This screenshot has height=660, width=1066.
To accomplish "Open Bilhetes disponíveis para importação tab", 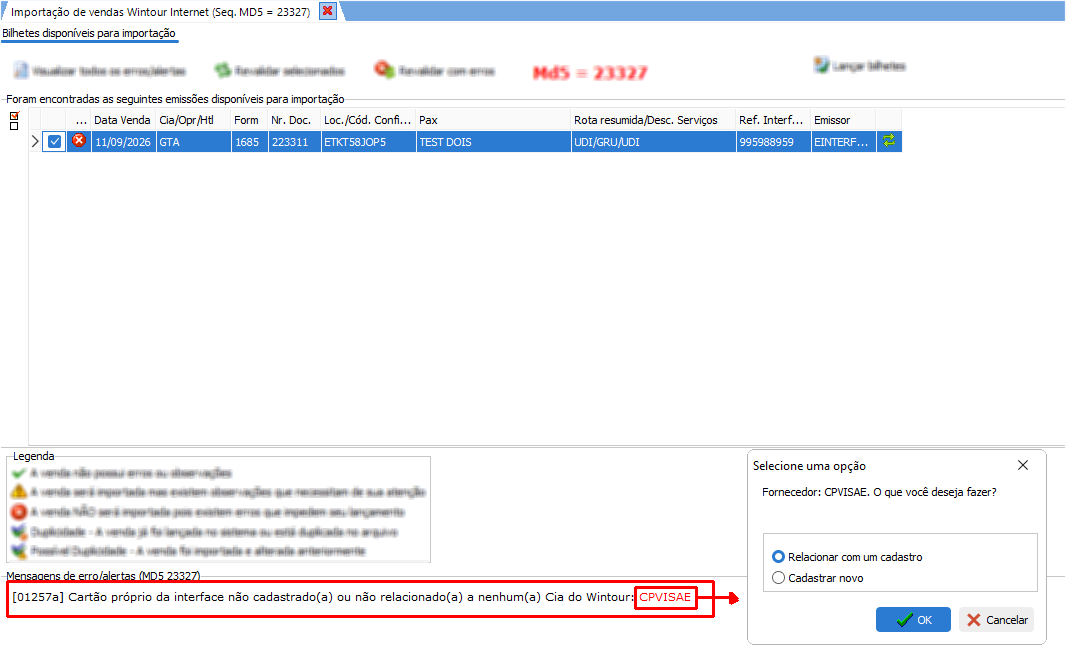I will pyautogui.click(x=89, y=33).
